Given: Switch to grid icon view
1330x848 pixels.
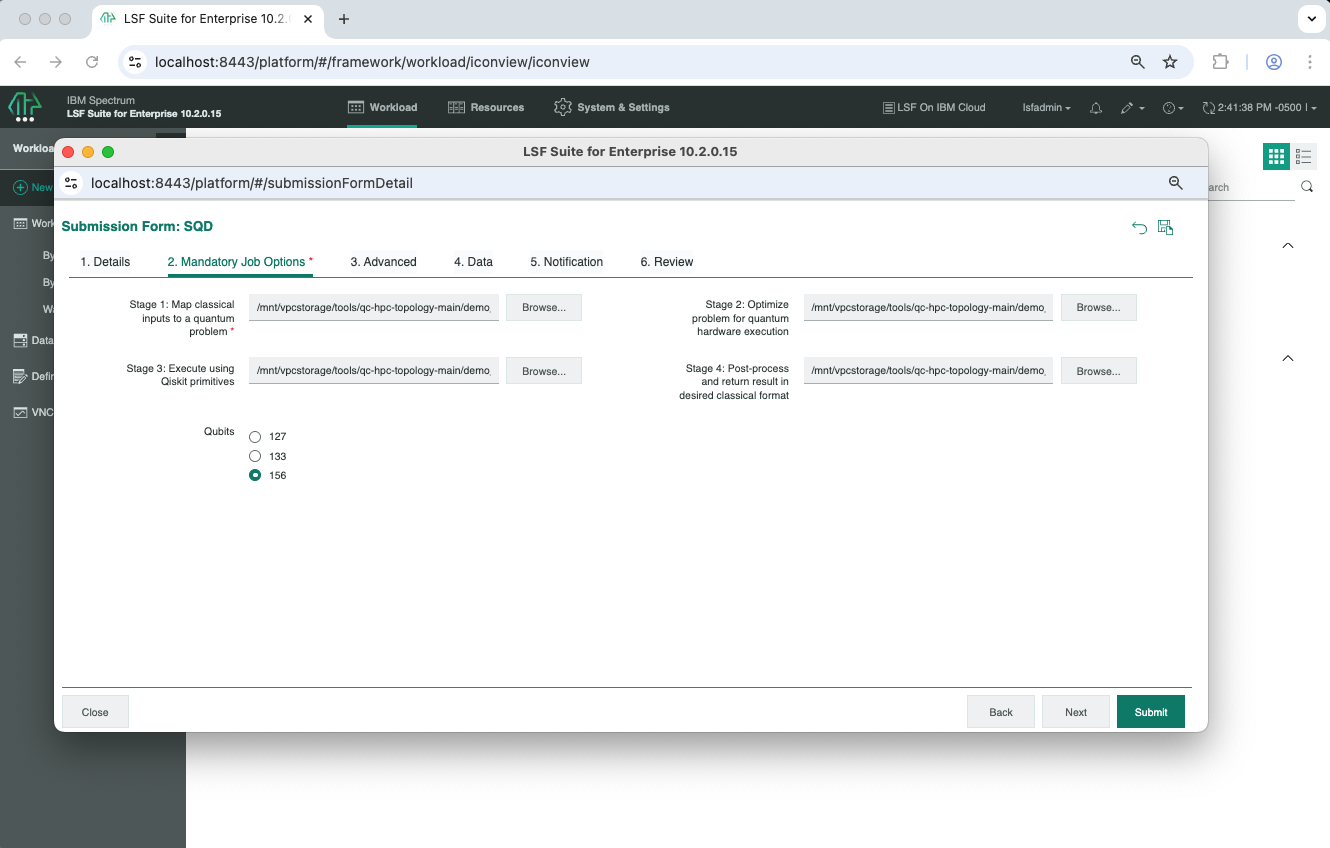Looking at the screenshot, I should pos(1275,156).
